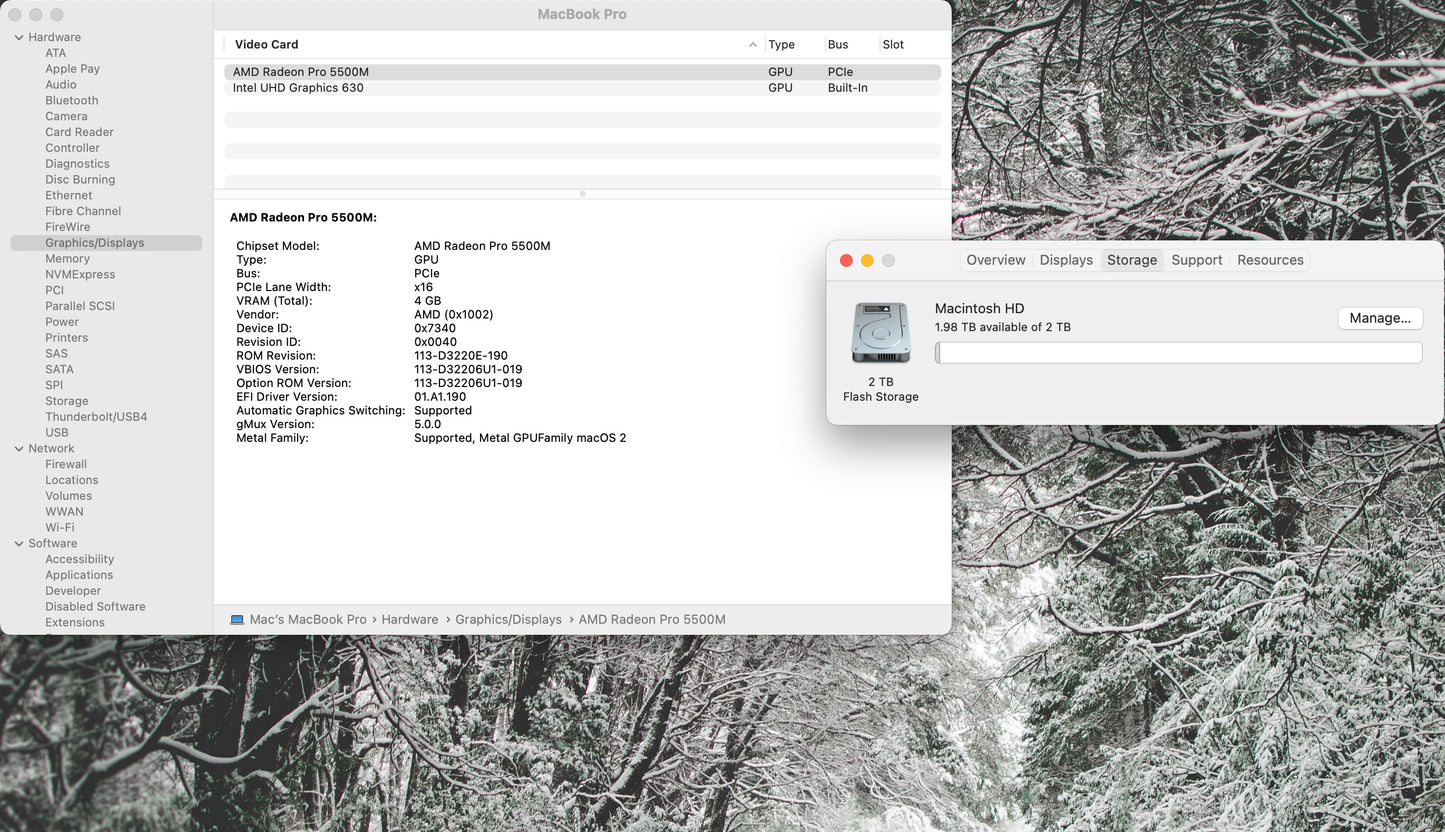Click Graphics/Displays in the breadcrumb path
The height and width of the screenshot is (832, 1445).
tap(508, 619)
